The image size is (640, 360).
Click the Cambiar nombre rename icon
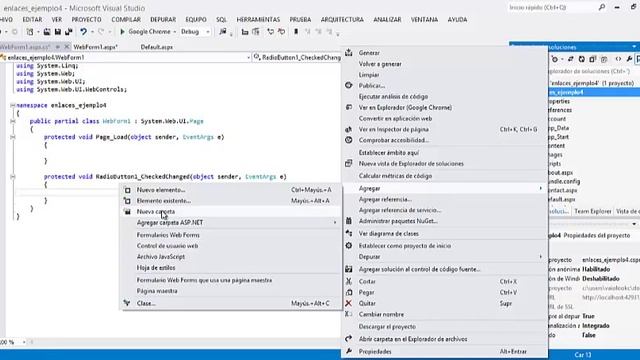click(349, 314)
